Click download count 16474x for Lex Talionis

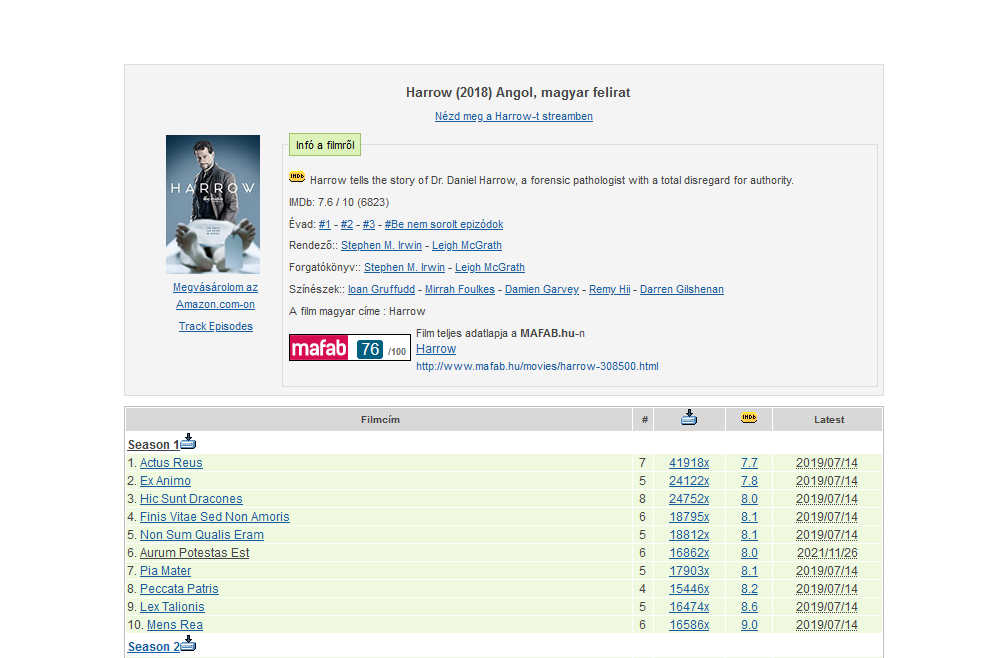pyautogui.click(x=689, y=607)
